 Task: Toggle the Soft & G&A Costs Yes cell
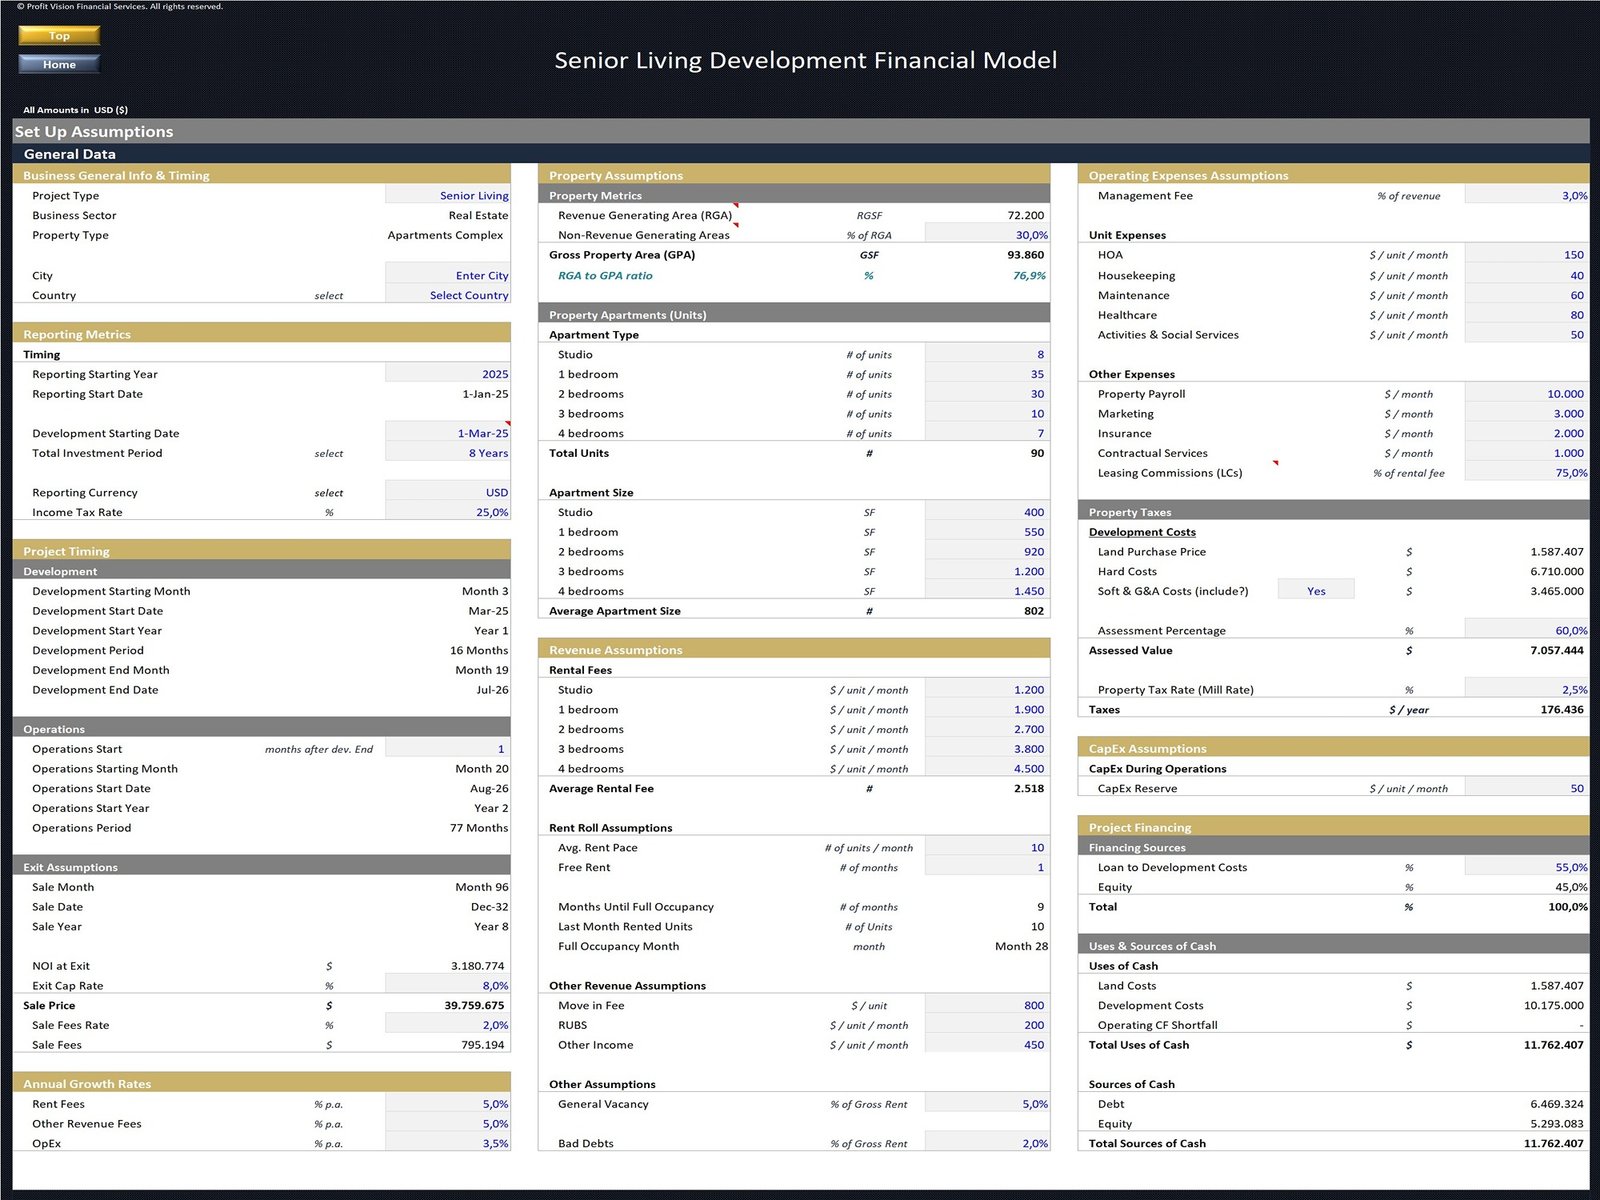click(1316, 591)
